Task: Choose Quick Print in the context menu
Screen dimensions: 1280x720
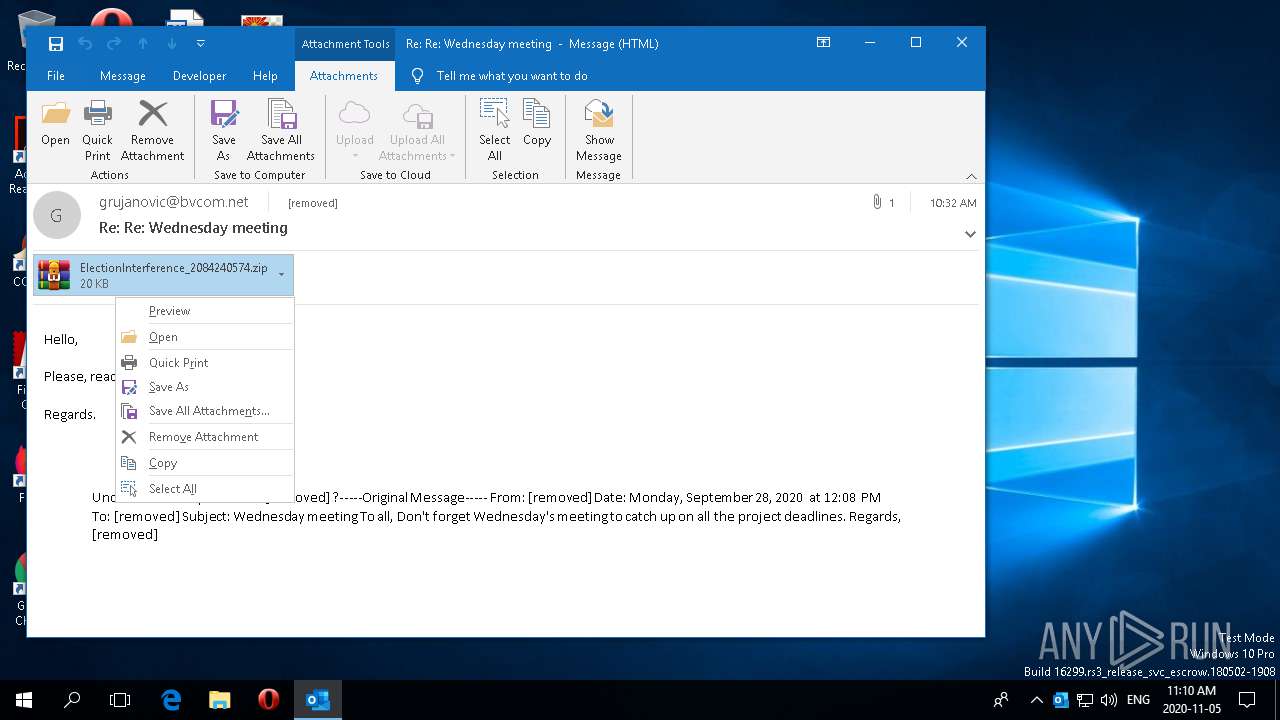Action: 205,363
